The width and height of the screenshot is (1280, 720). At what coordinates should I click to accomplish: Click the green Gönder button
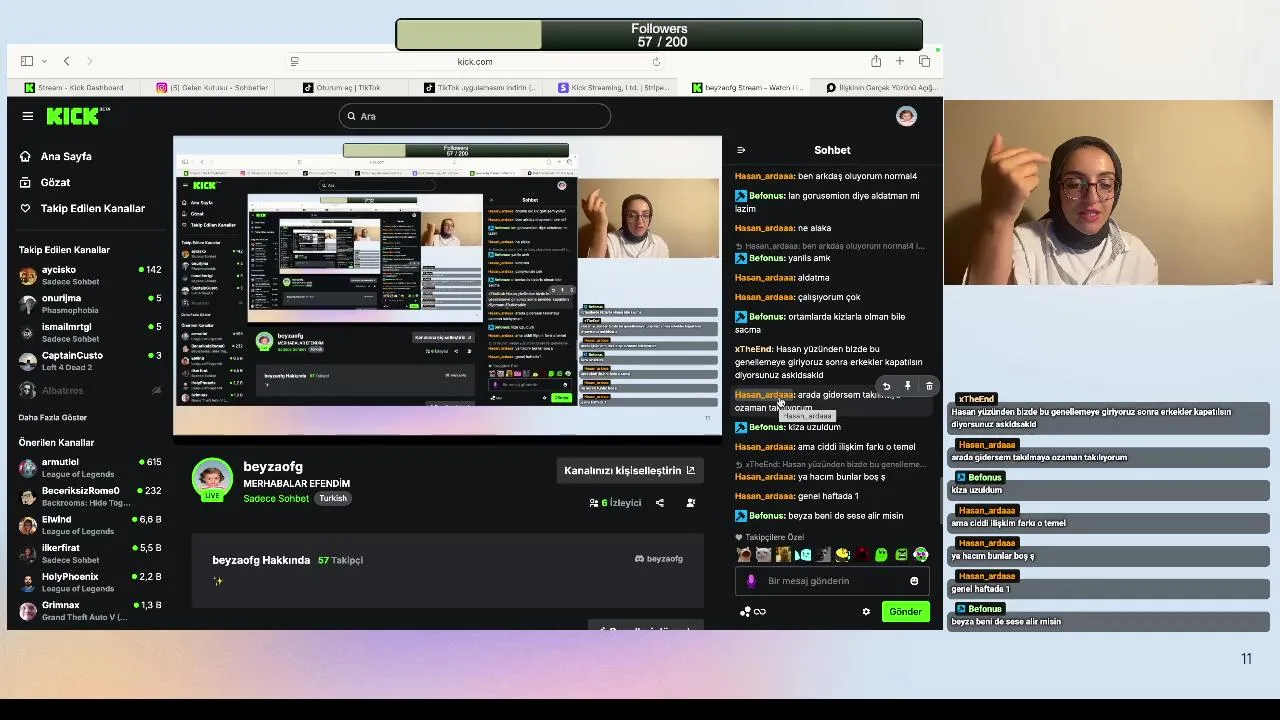[x=906, y=612]
